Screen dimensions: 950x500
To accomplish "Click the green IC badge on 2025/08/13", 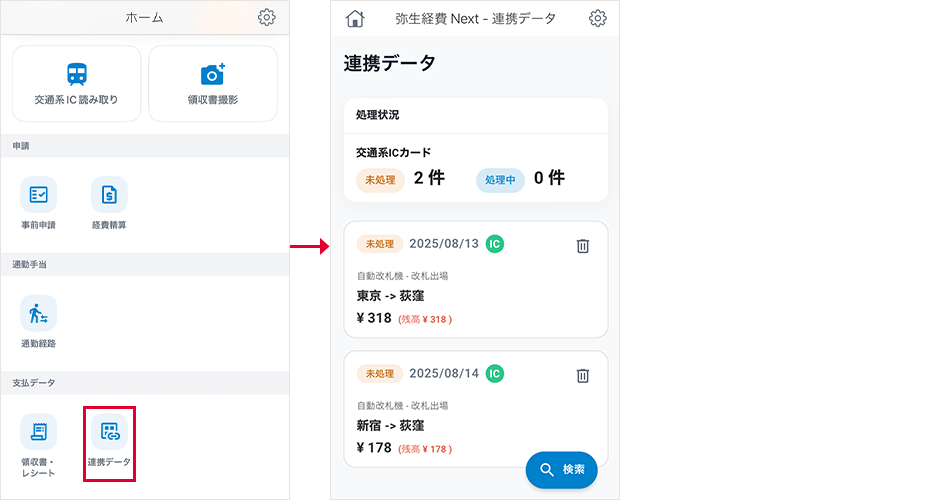I will pos(495,244).
